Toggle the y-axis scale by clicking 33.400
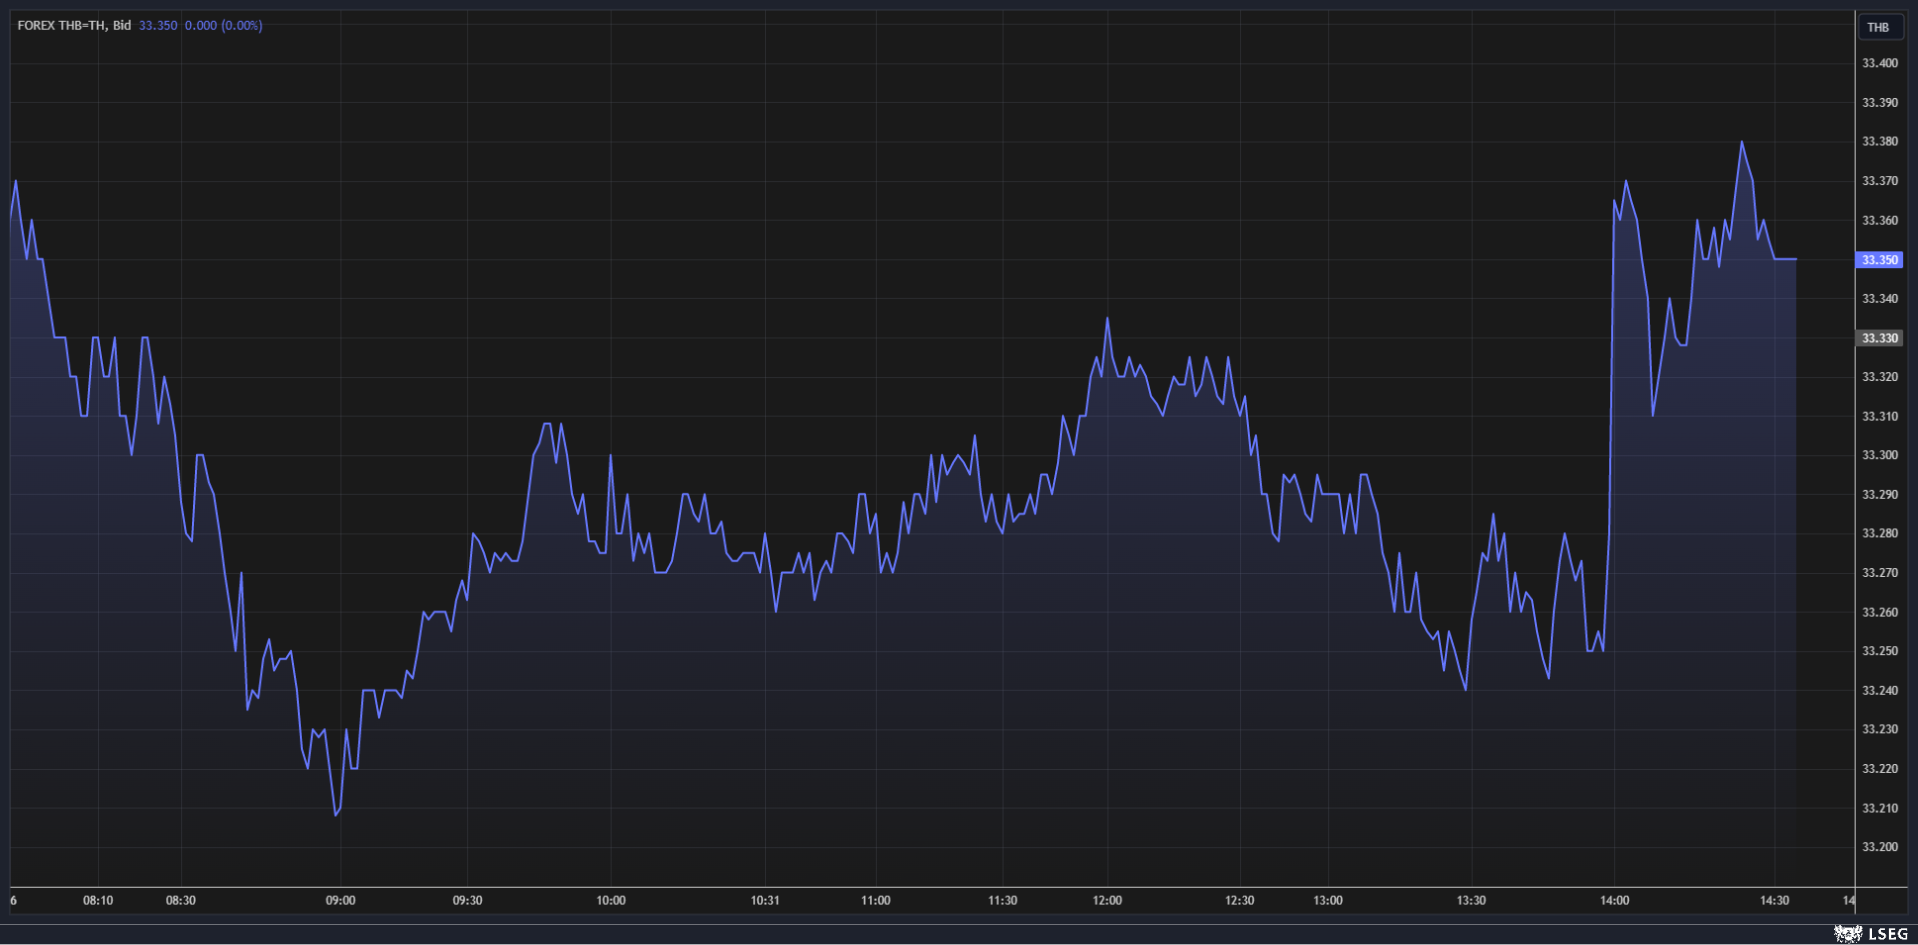This screenshot has width=1918, height=945. [1878, 62]
